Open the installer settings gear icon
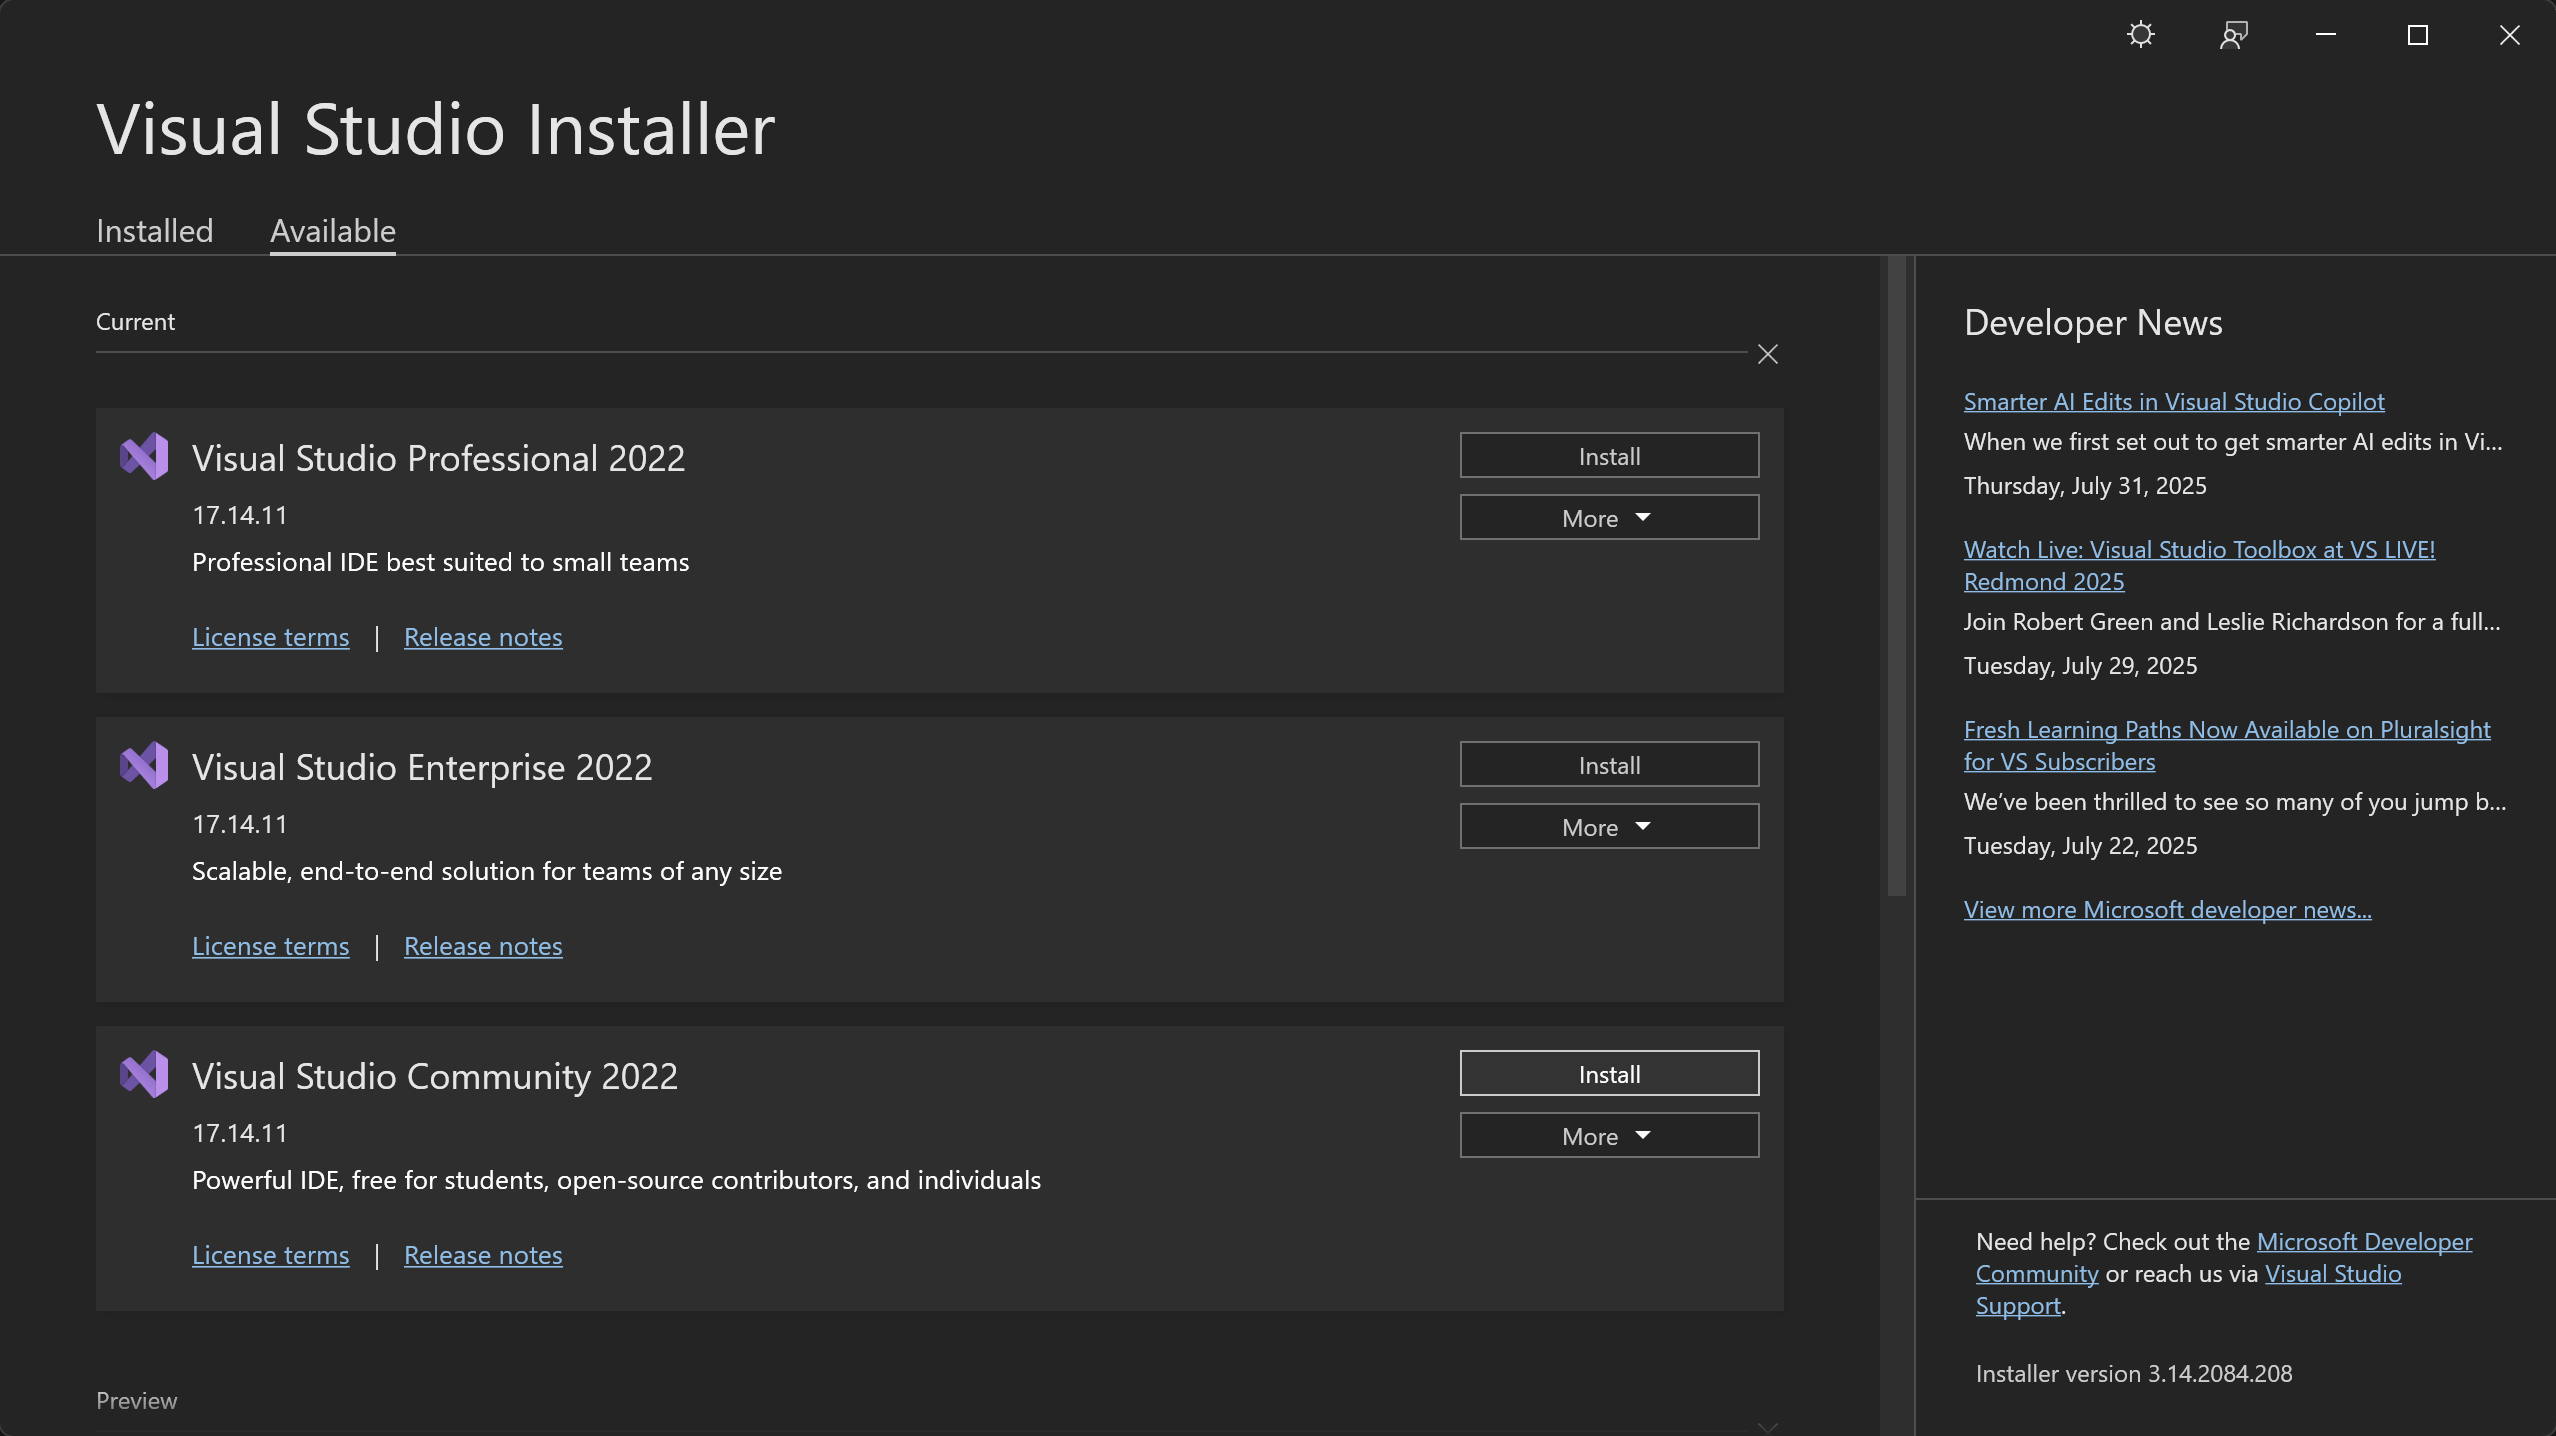The width and height of the screenshot is (2556, 1436). pos(2140,34)
